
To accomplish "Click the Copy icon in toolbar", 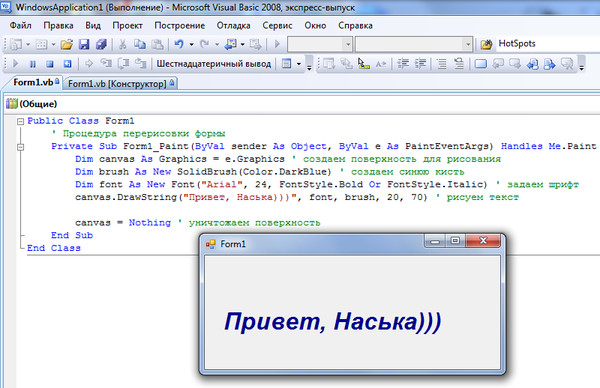I will tap(140, 44).
